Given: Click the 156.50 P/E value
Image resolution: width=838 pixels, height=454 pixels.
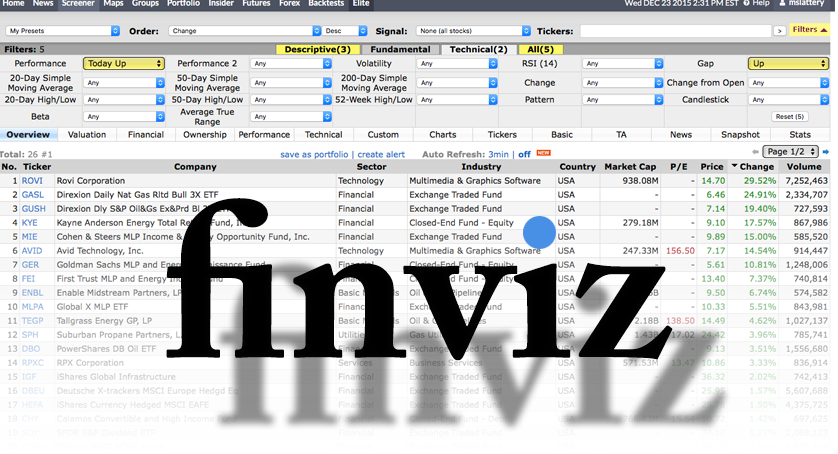Looking at the screenshot, I should [x=680, y=250].
